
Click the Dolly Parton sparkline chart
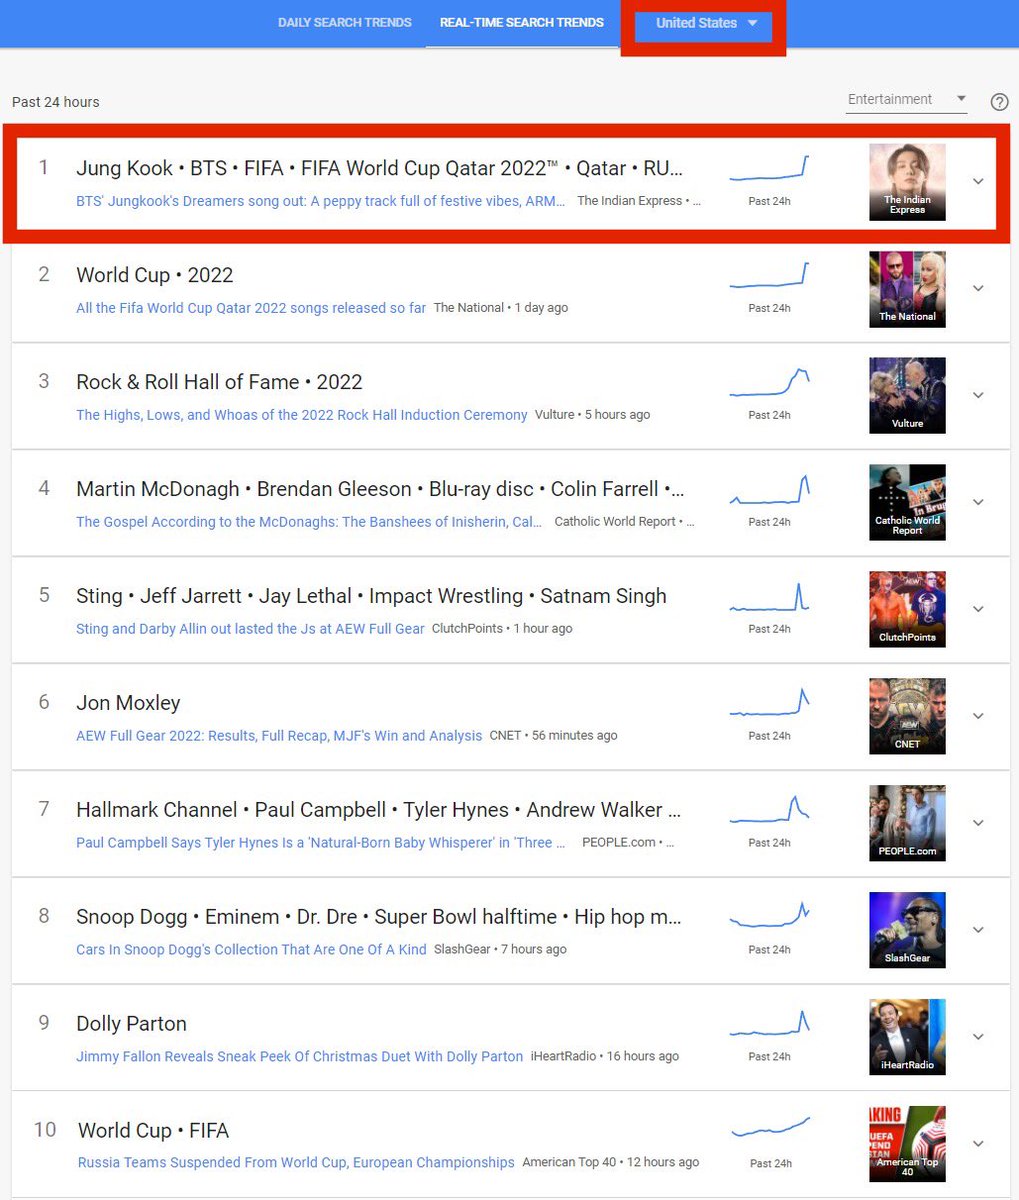pyautogui.click(x=769, y=1024)
